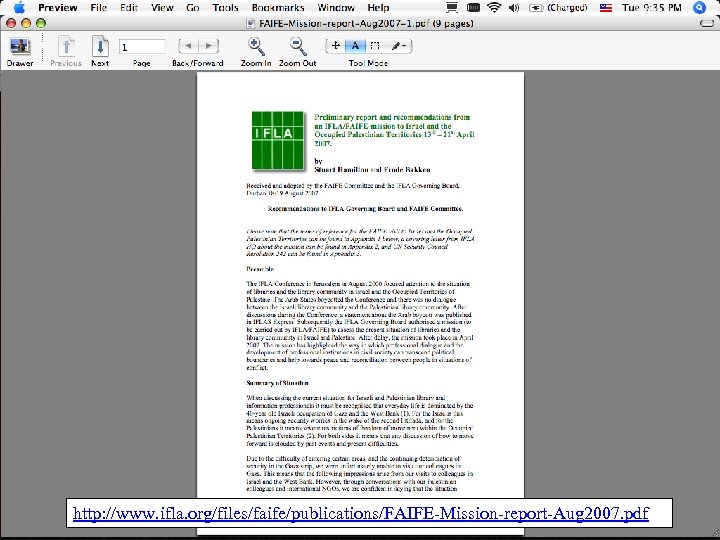Zoom Out of the document
The image size is (720, 540).
(298, 46)
